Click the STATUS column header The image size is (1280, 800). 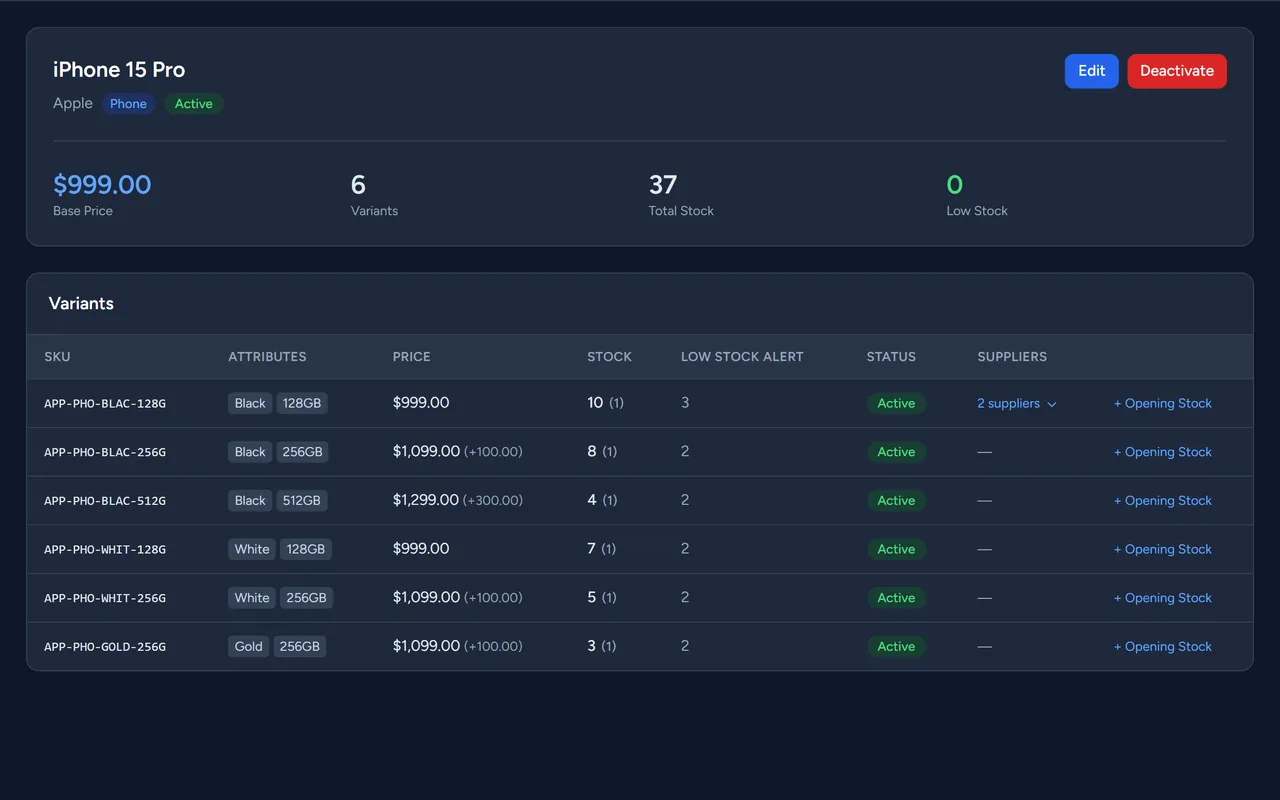pyautogui.click(x=891, y=357)
